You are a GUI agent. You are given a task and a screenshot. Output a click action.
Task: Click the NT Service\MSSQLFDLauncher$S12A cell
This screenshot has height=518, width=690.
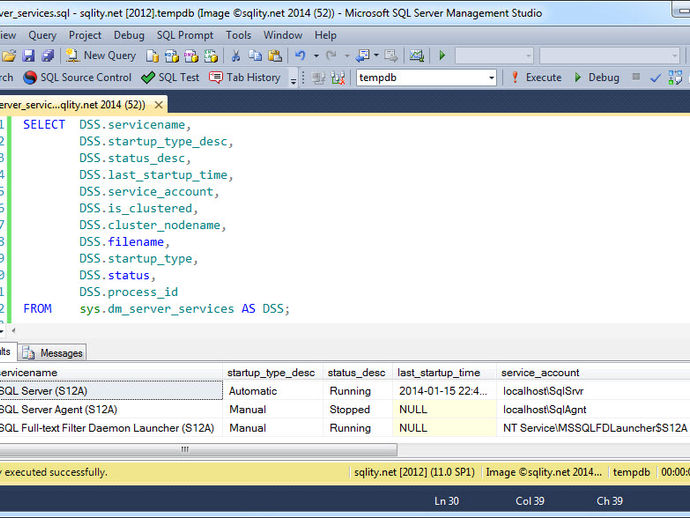(594, 428)
